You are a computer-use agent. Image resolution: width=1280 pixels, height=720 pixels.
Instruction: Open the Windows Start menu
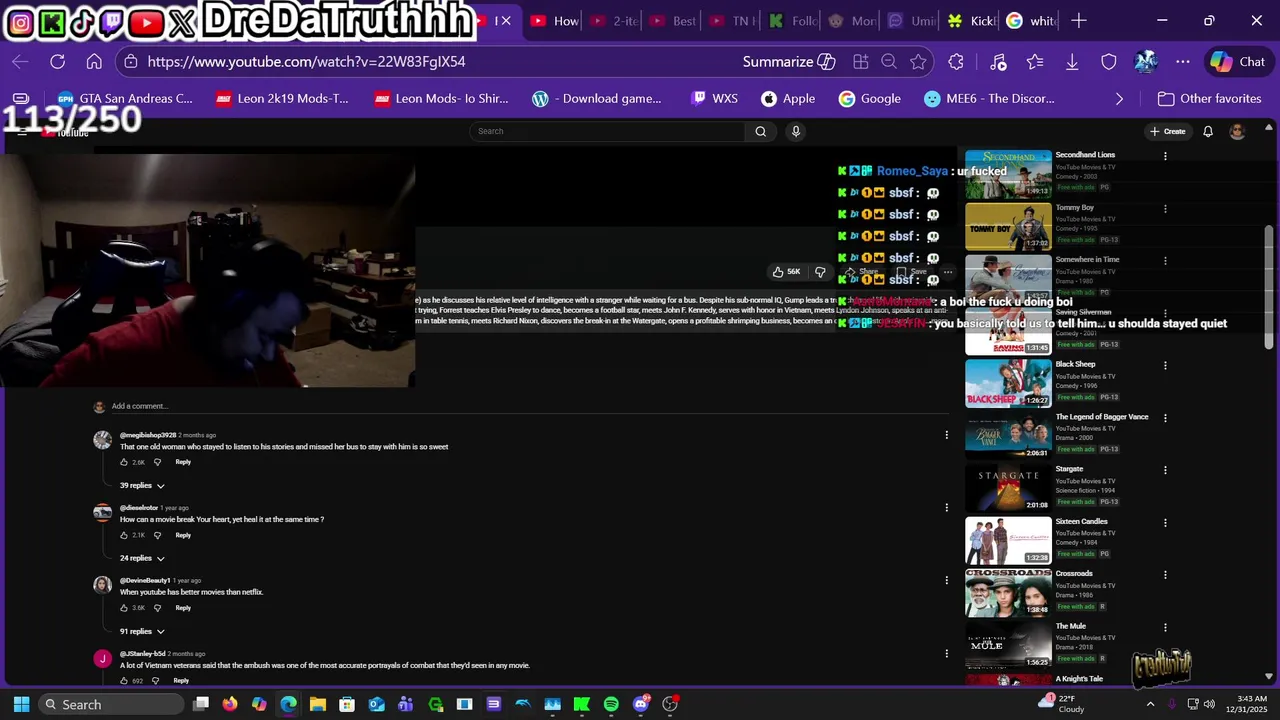21,704
